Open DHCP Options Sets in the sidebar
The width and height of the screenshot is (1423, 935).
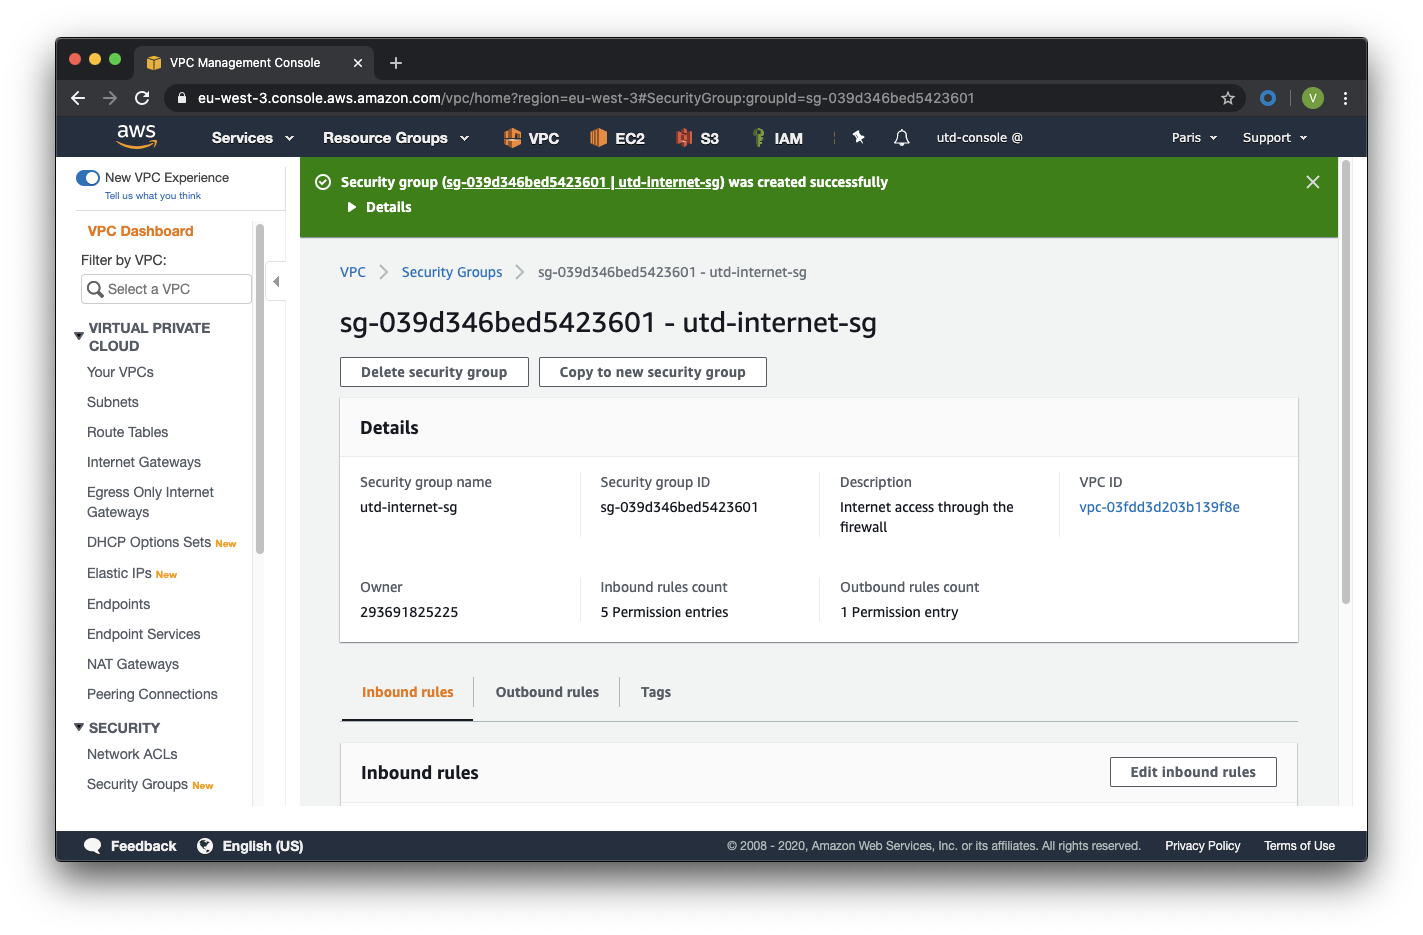[x=149, y=542]
